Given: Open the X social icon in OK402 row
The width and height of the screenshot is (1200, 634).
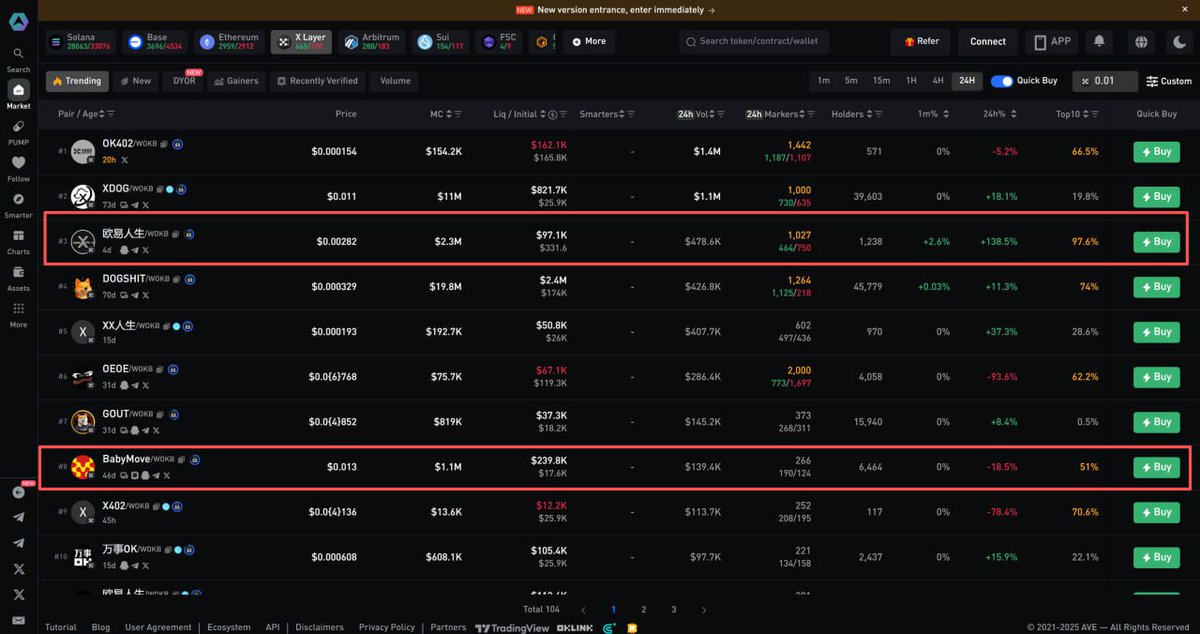Looking at the screenshot, I should (124, 160).
